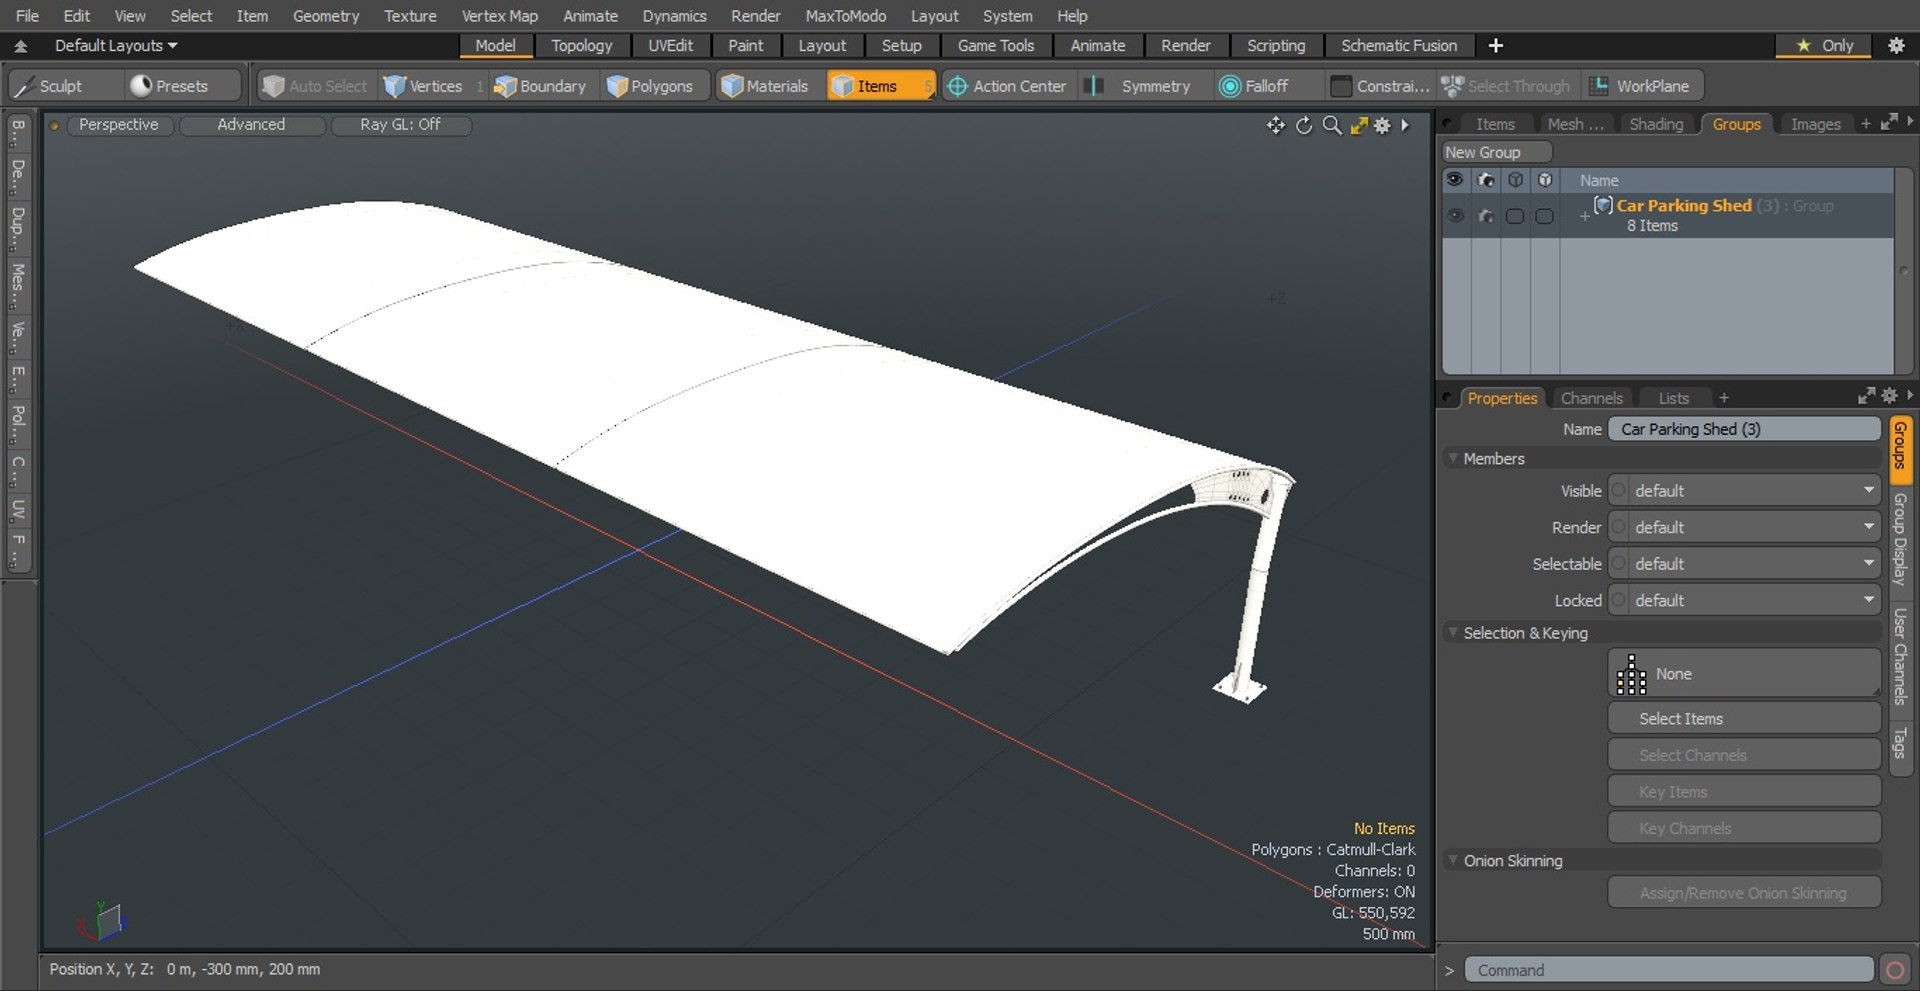Click the New Group button
Viewport: 1920px width, 991px height.
(x=1496, y=152)
